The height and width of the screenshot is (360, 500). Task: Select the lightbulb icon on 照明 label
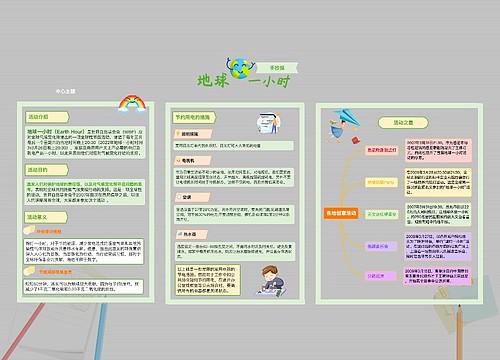178,133
